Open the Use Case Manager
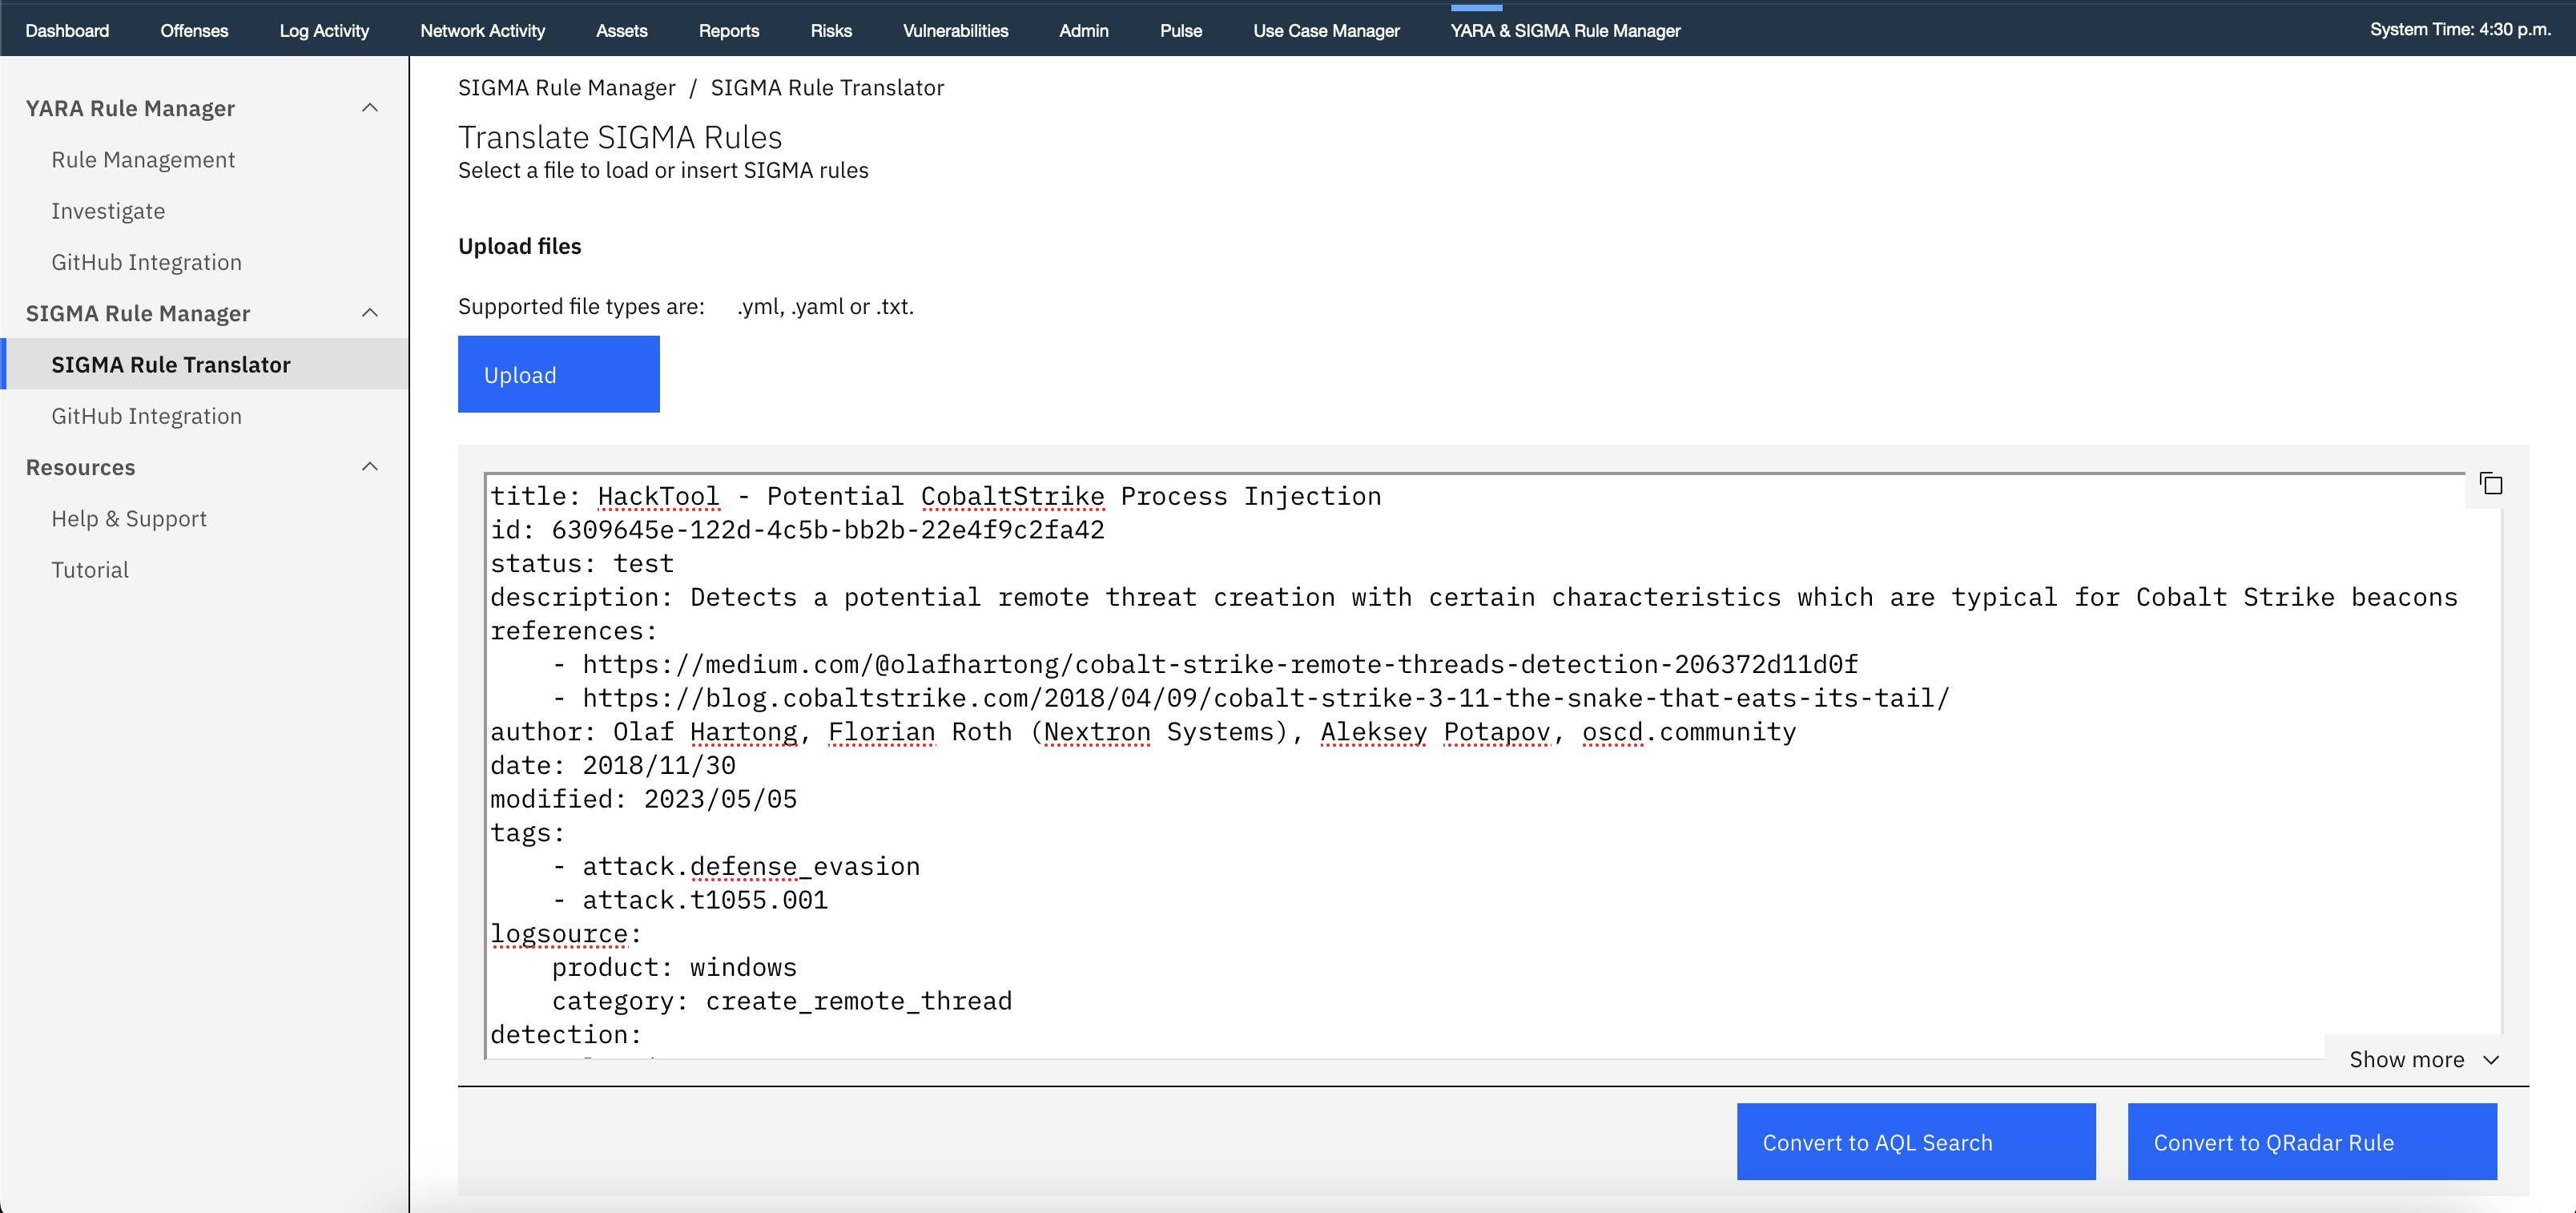Viewport: 2576px width, 1213px height. 1326,30
